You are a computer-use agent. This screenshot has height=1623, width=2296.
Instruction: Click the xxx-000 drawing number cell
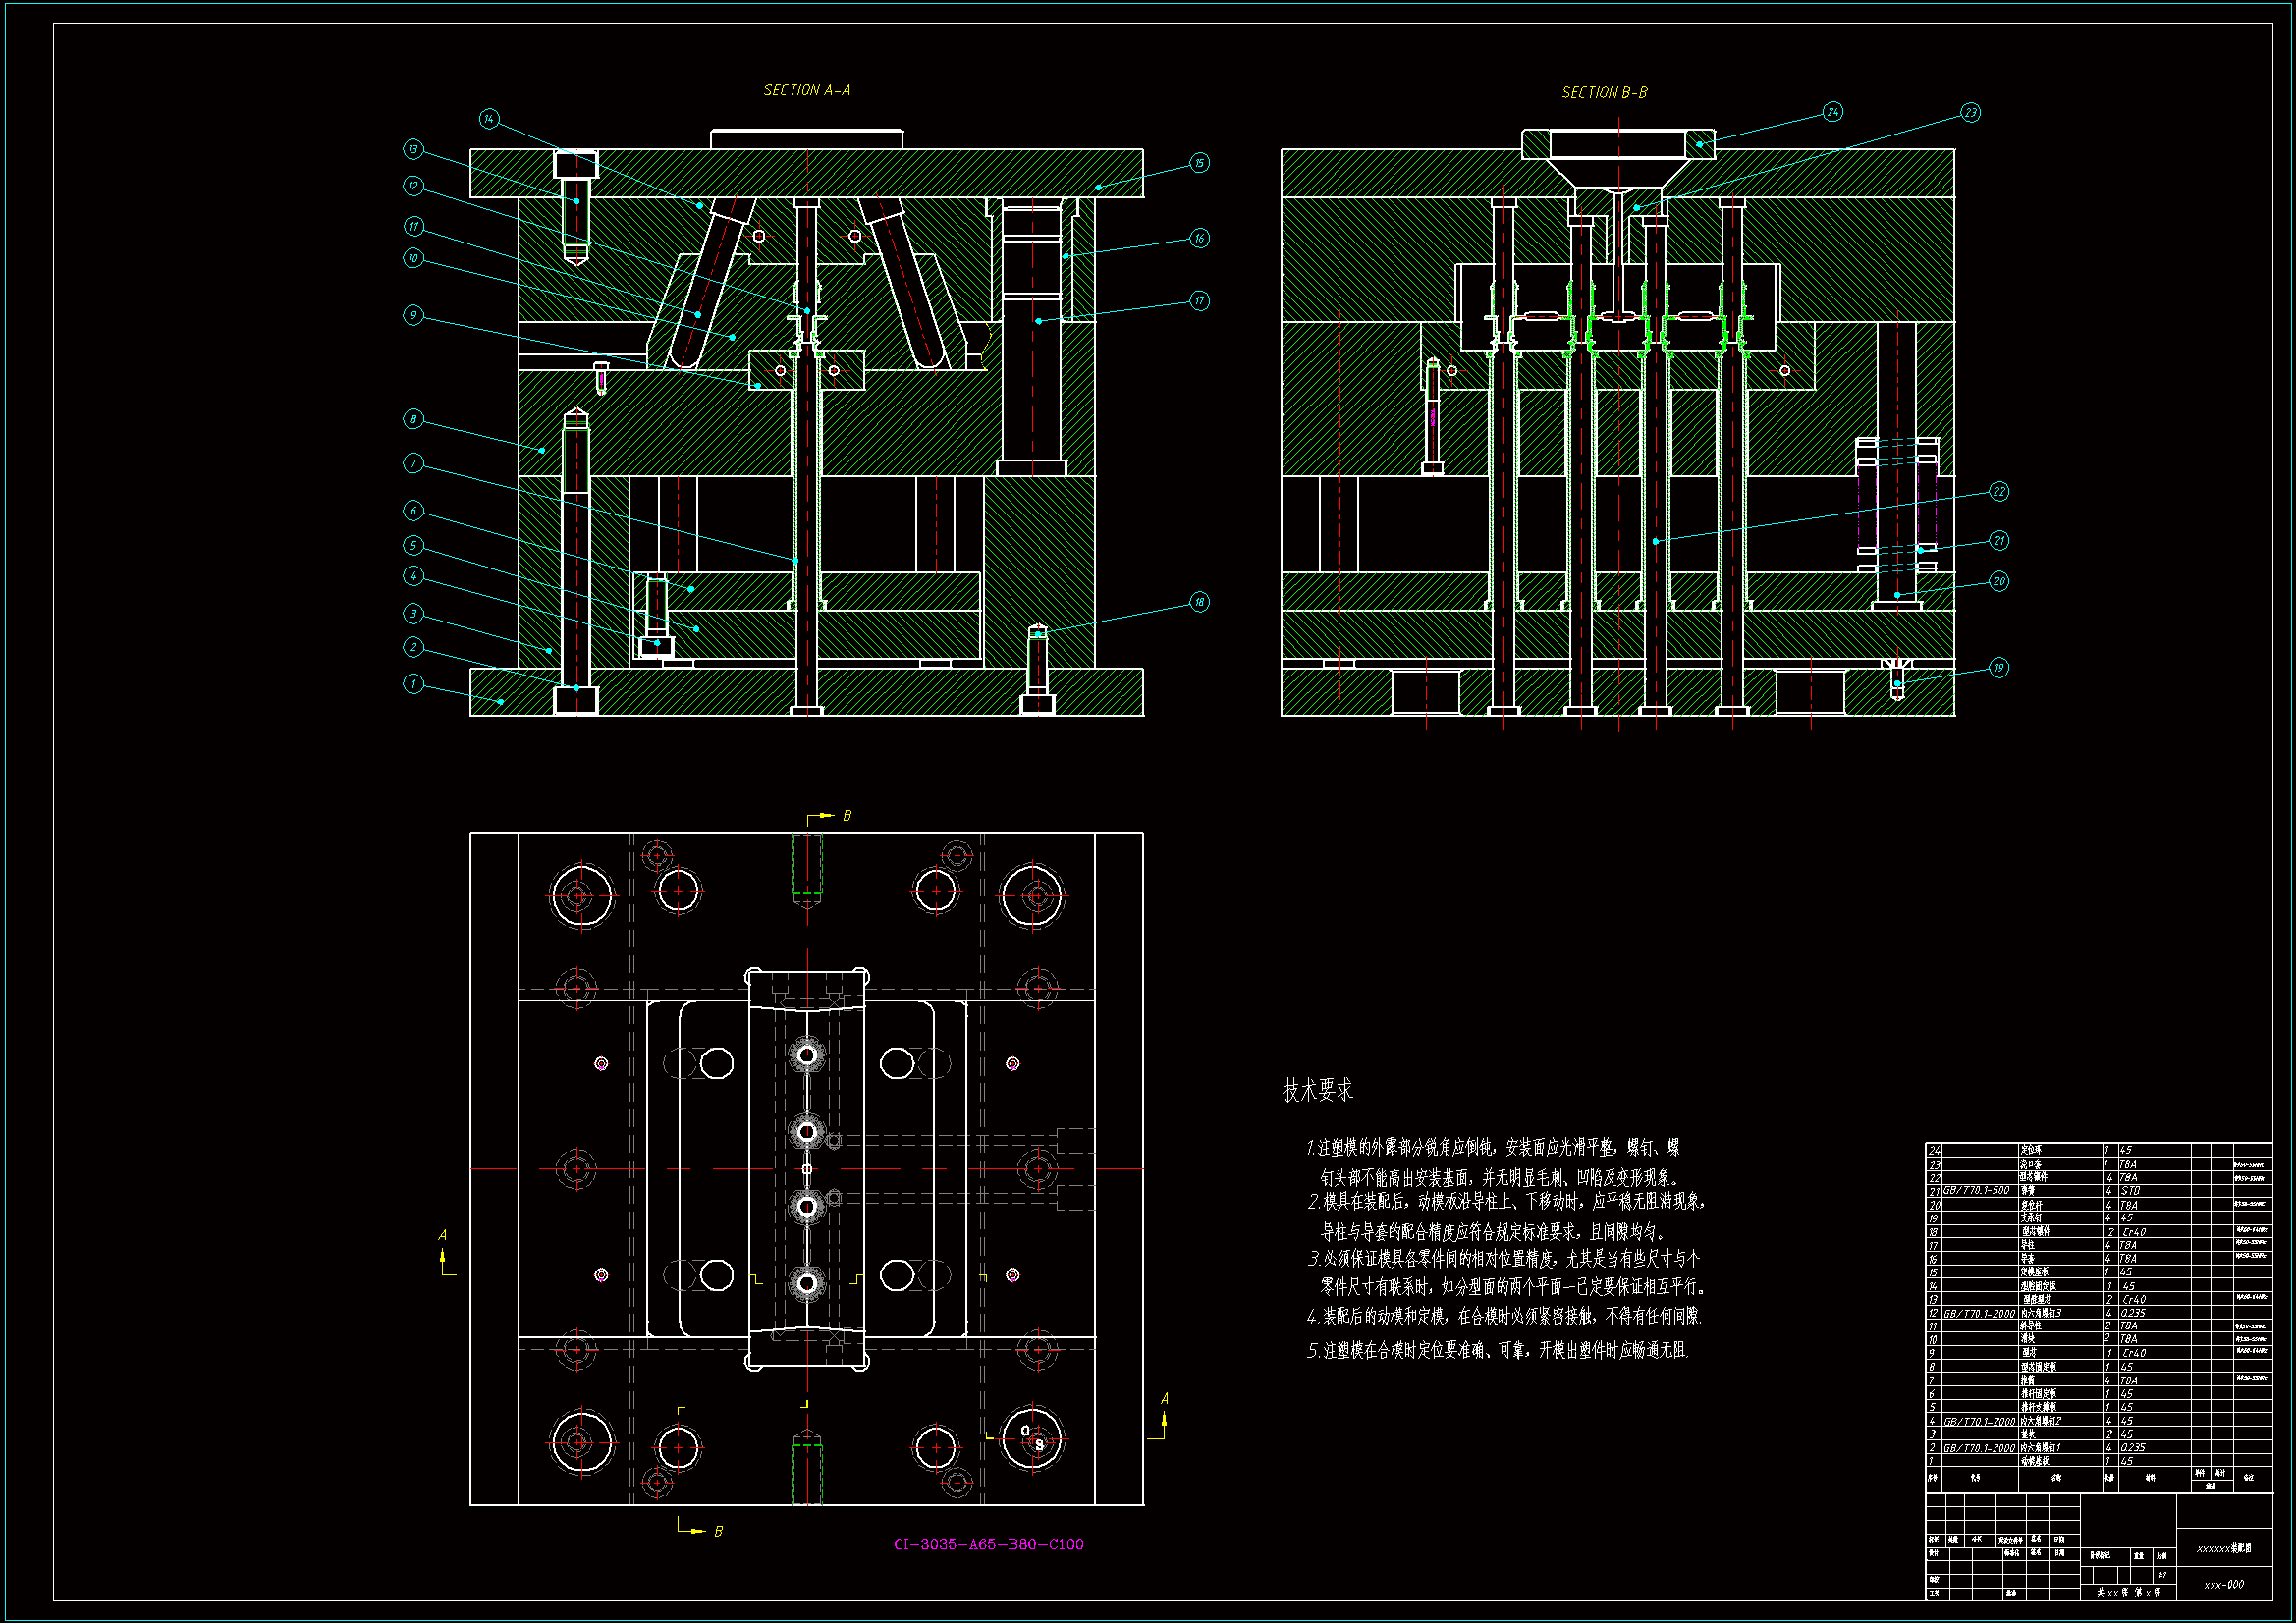pyautogui.click(x=2223, y=1584)
